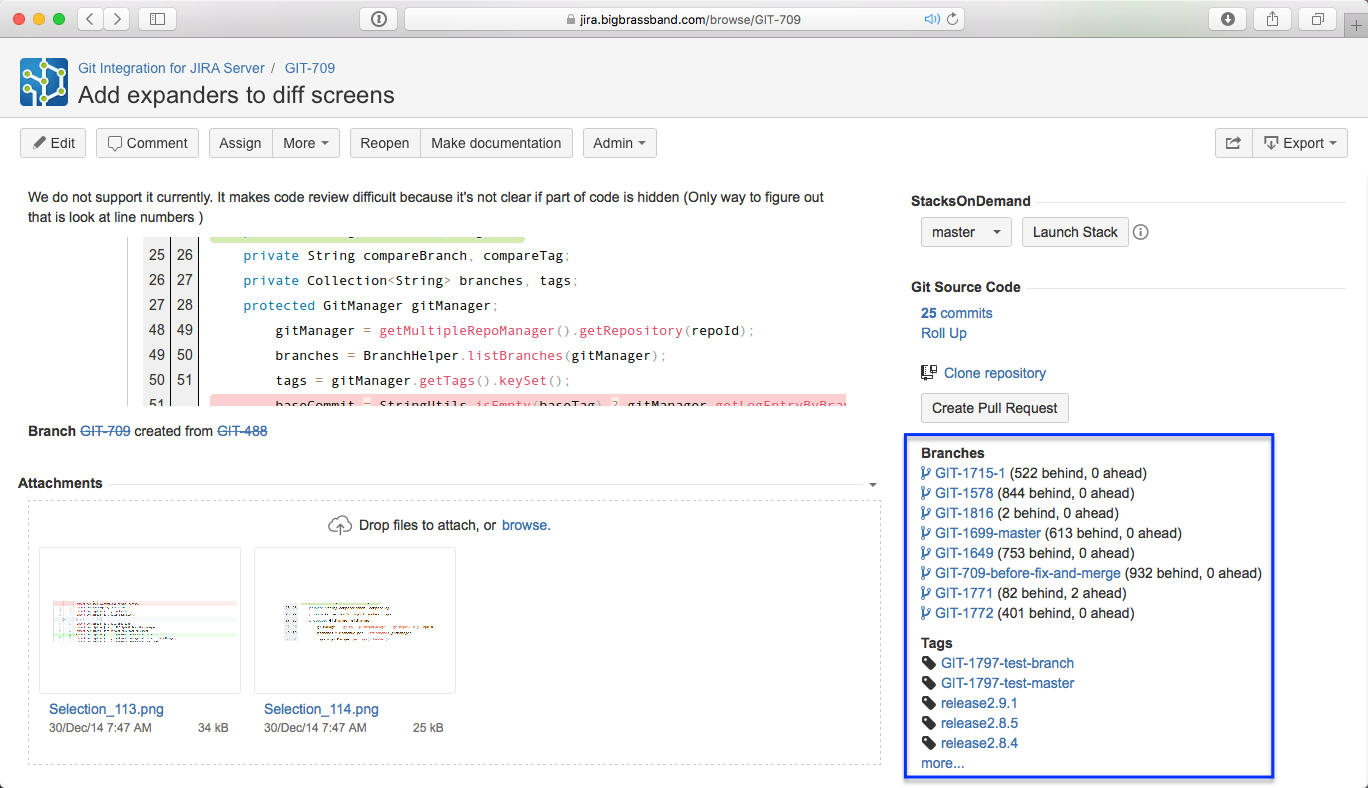Click the share issue icon near Export
1368x788 pixels.
[1233, 142]
